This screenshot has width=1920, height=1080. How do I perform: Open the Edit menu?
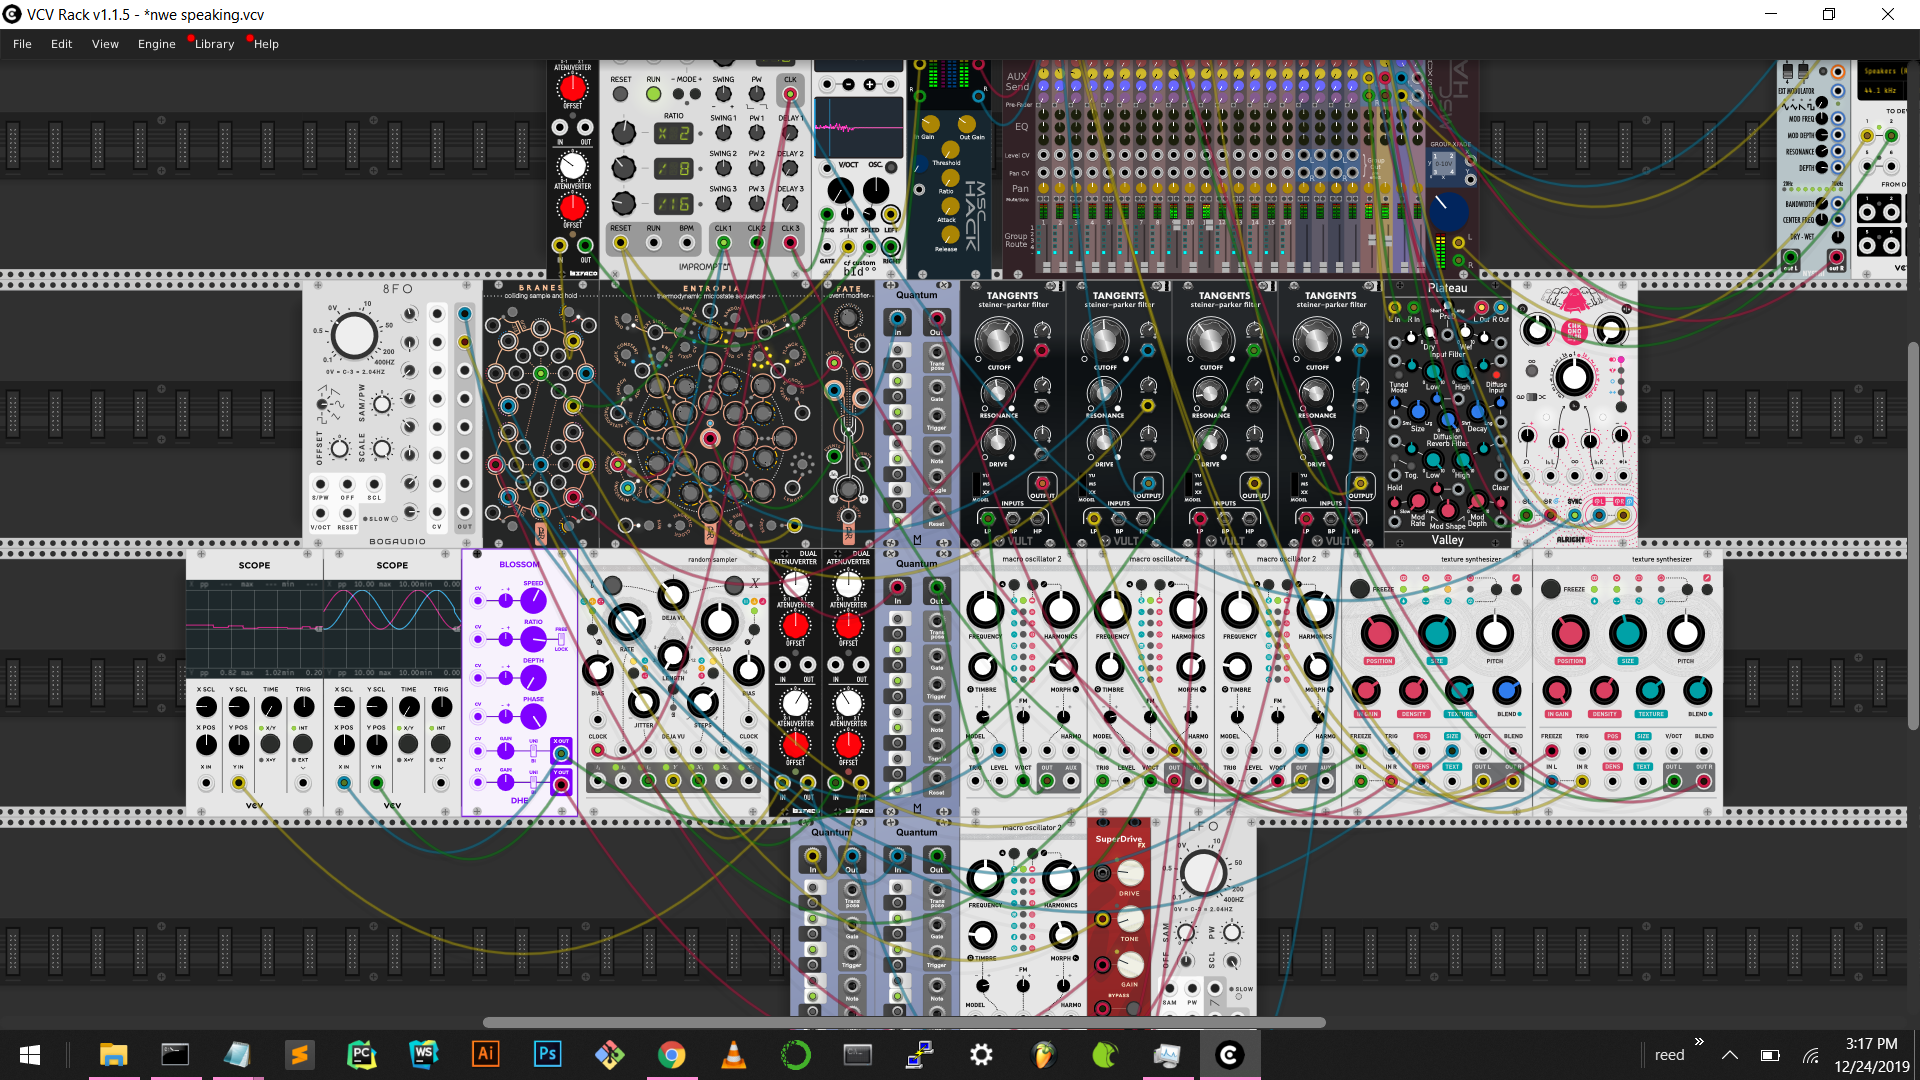61,44
